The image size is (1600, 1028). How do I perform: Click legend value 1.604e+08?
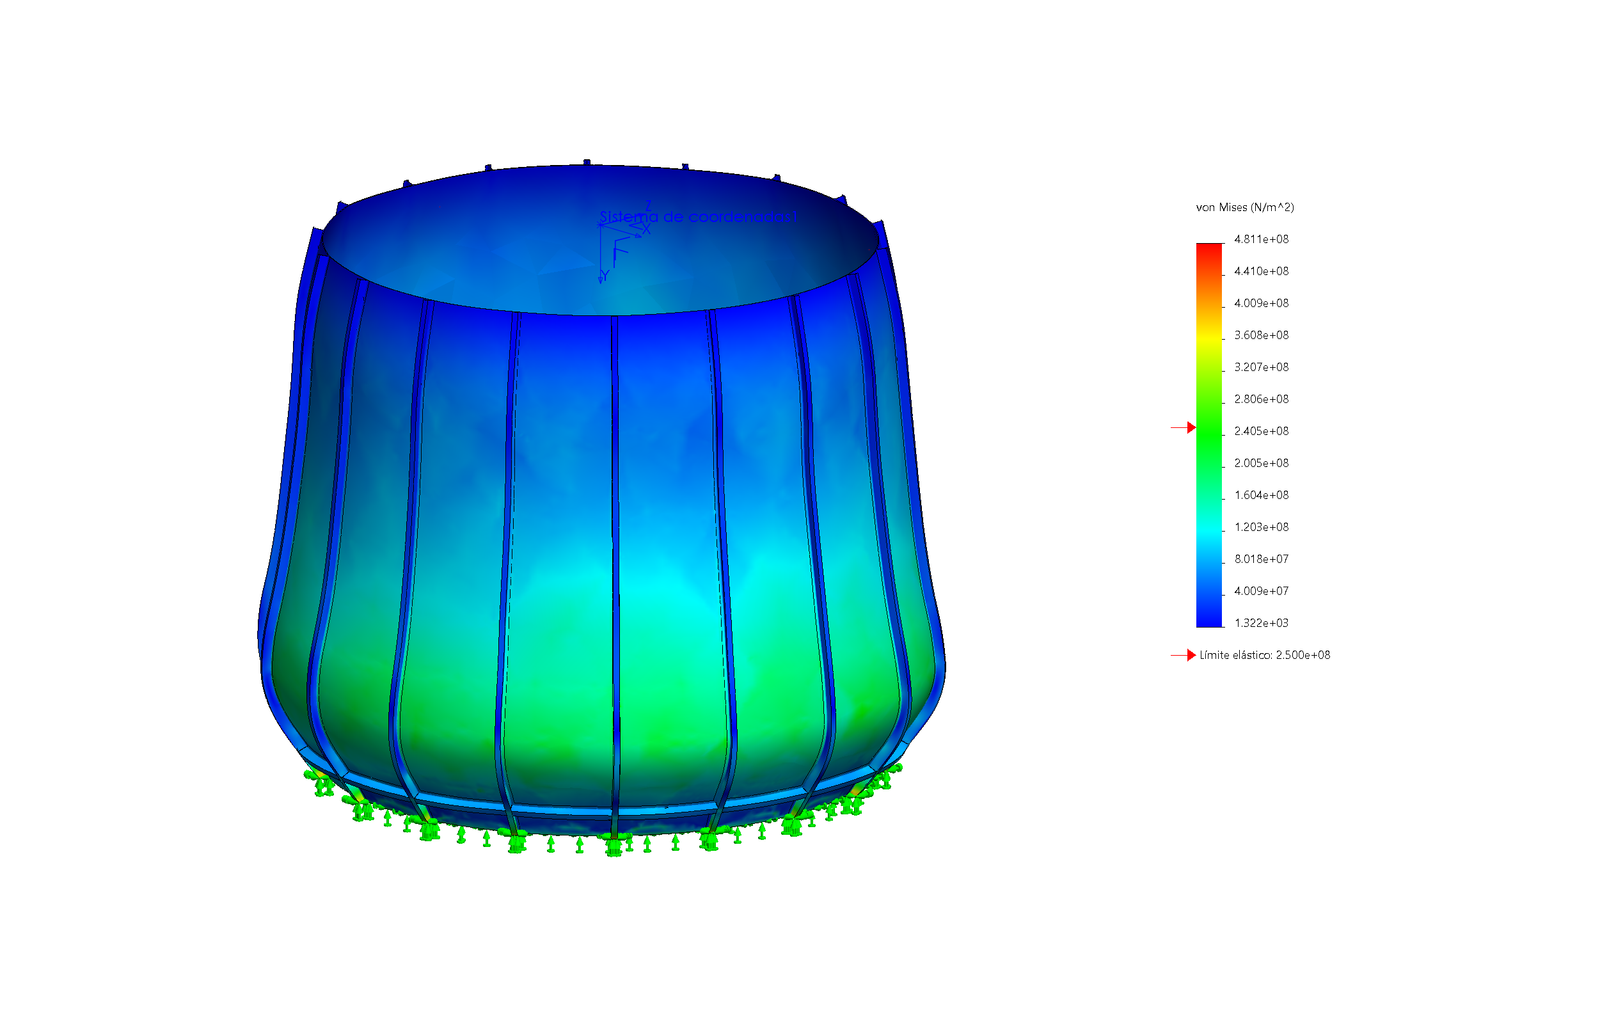tap(1261, 495)
